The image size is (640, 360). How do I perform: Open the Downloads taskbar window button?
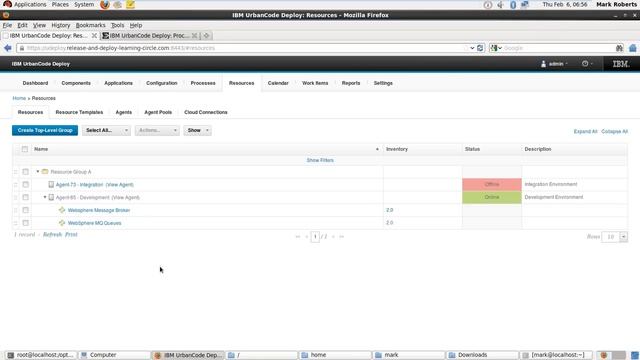482,355
